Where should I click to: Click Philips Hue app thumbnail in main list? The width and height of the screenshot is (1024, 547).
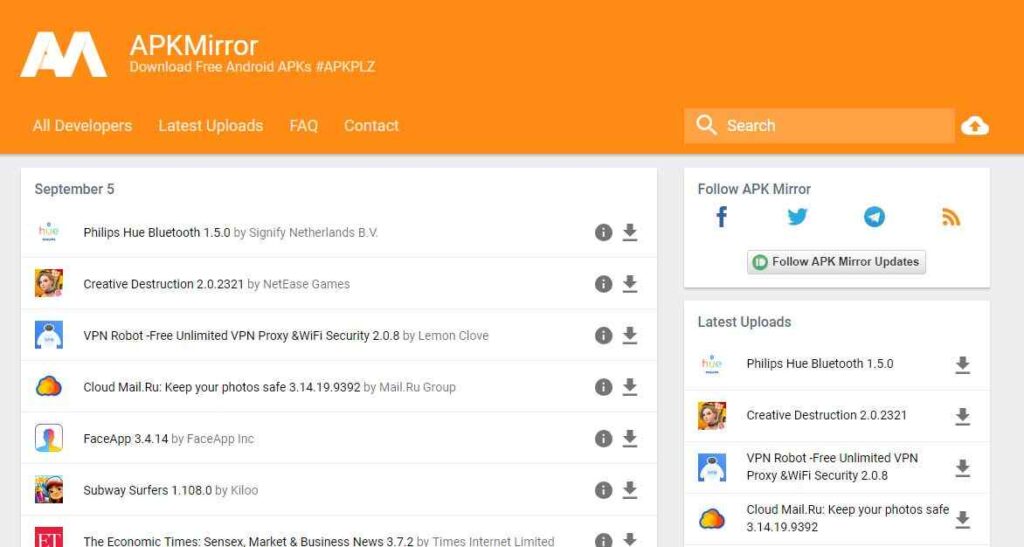click(49, 232)
